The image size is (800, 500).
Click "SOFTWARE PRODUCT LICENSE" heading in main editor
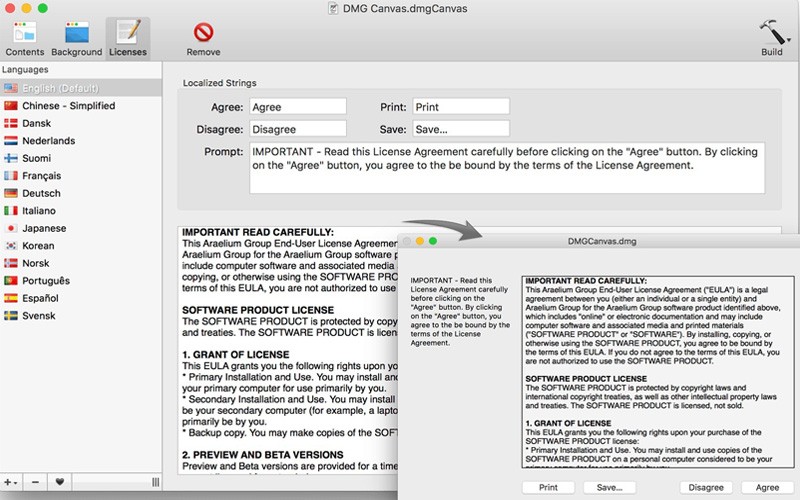coord(258,310)
